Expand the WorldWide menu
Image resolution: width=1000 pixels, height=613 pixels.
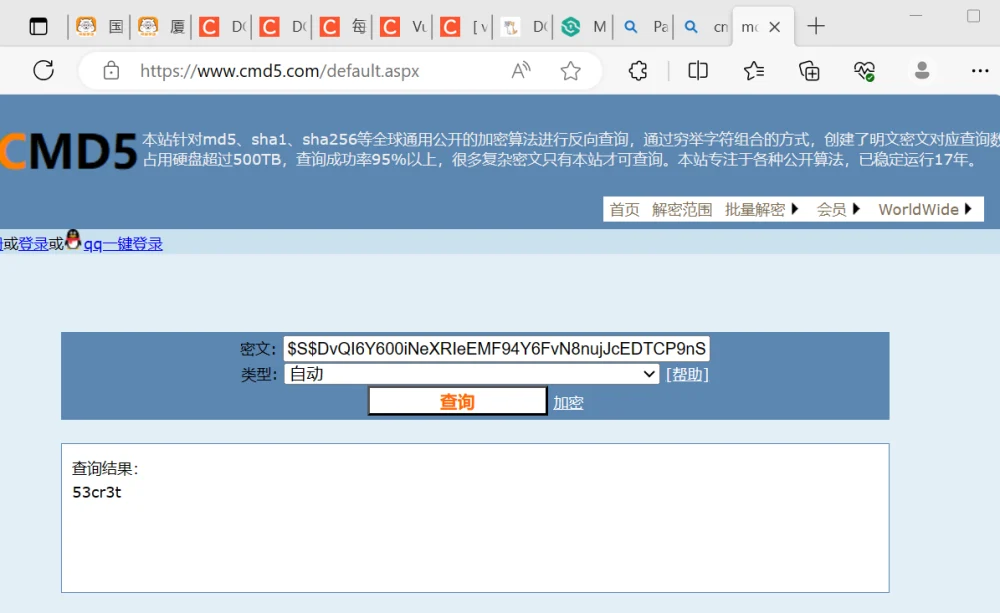pyautogui.click(x=925, y=209)
